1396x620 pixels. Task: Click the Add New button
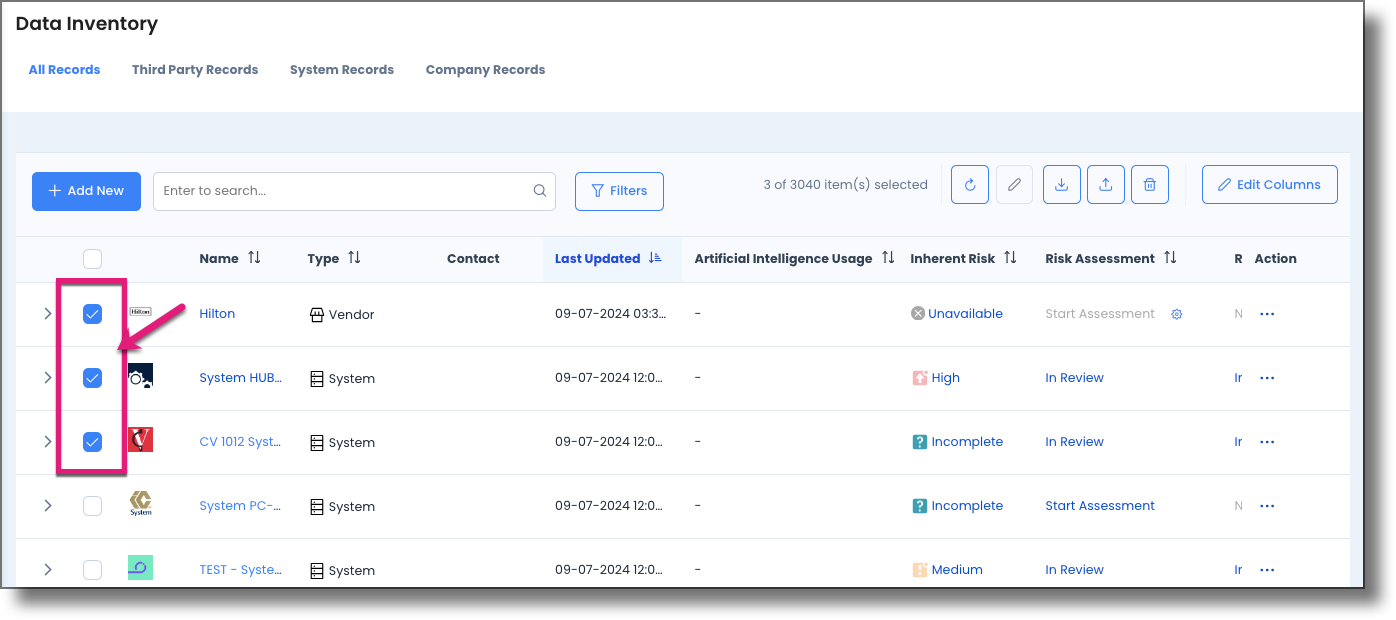coord(86,191)
